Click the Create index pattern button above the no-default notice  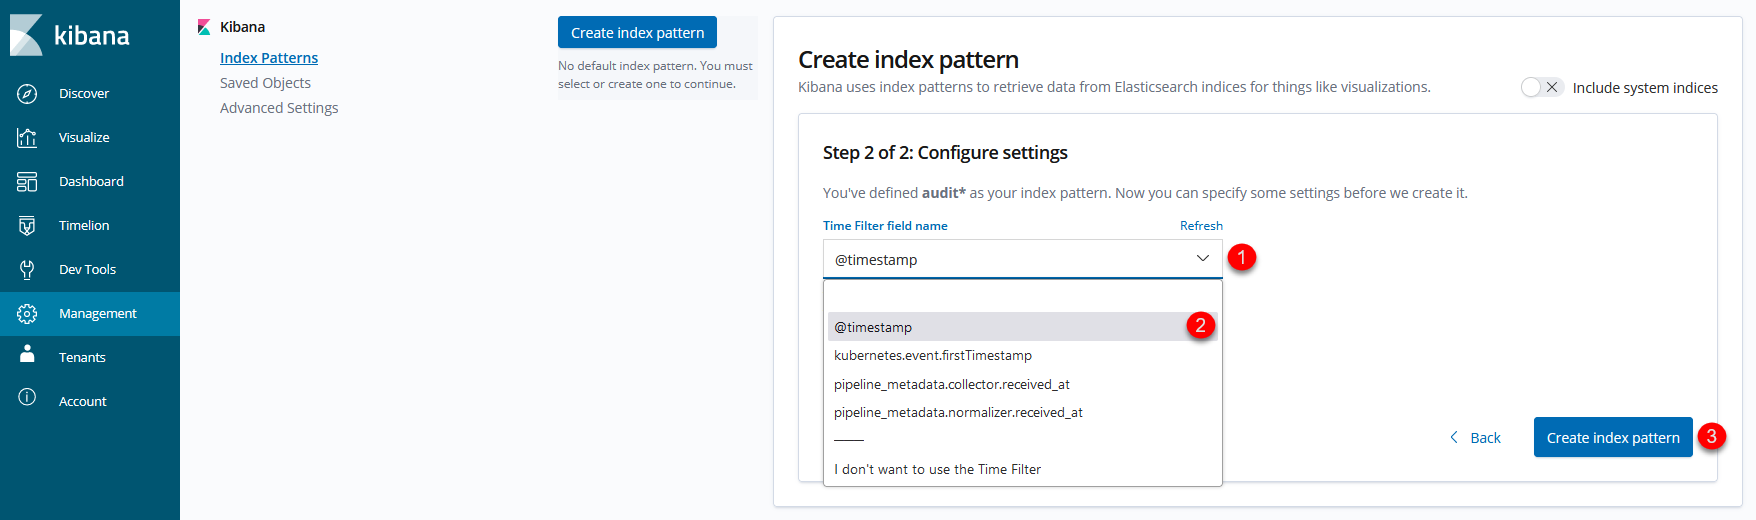[x=637, y=32]
